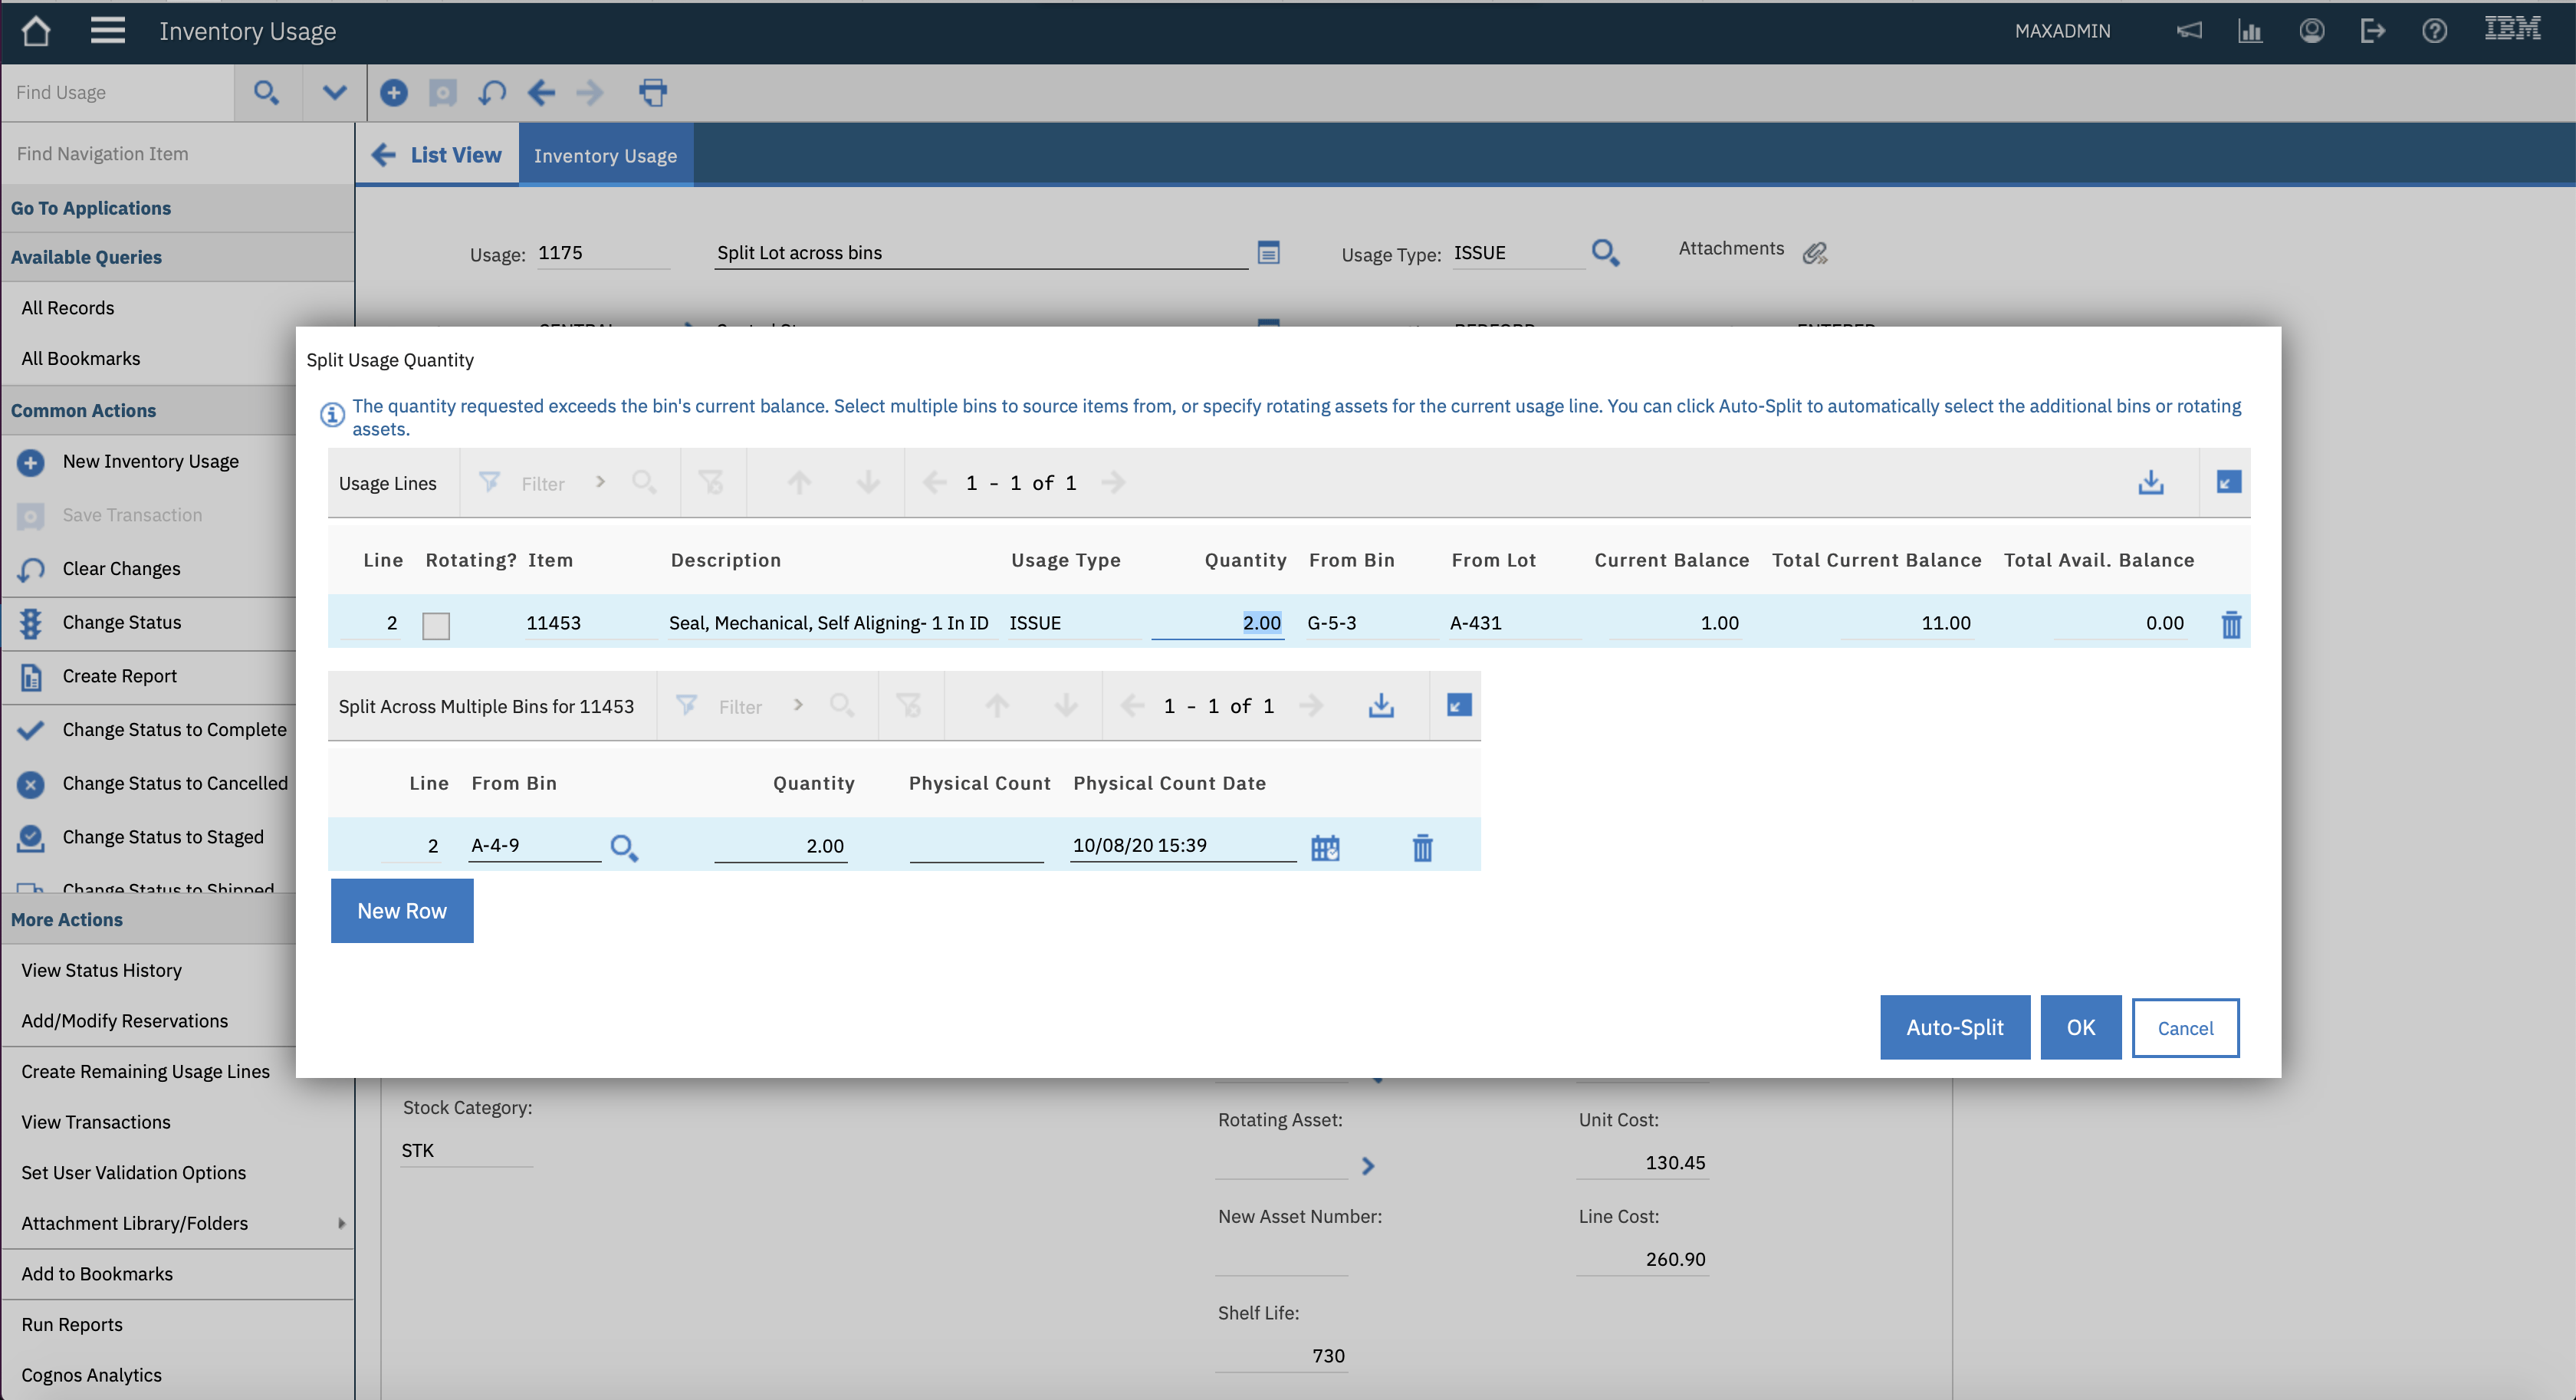The width and height of the screenshot is (2576, 1400).
Task: Click the Find Navigation Item field
Action: [178, 153]
